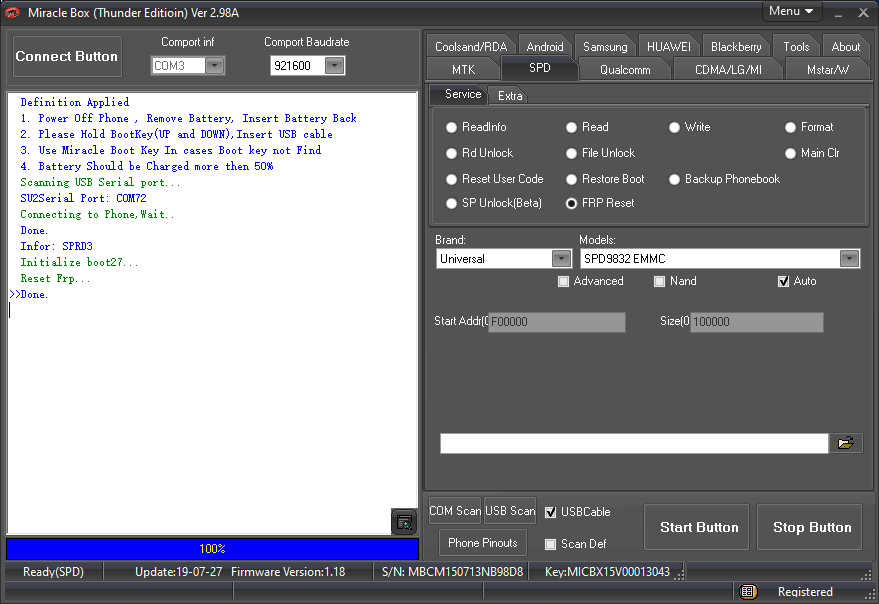Open the About tab
Screen dimensions: 879x604
pos(845,47)
